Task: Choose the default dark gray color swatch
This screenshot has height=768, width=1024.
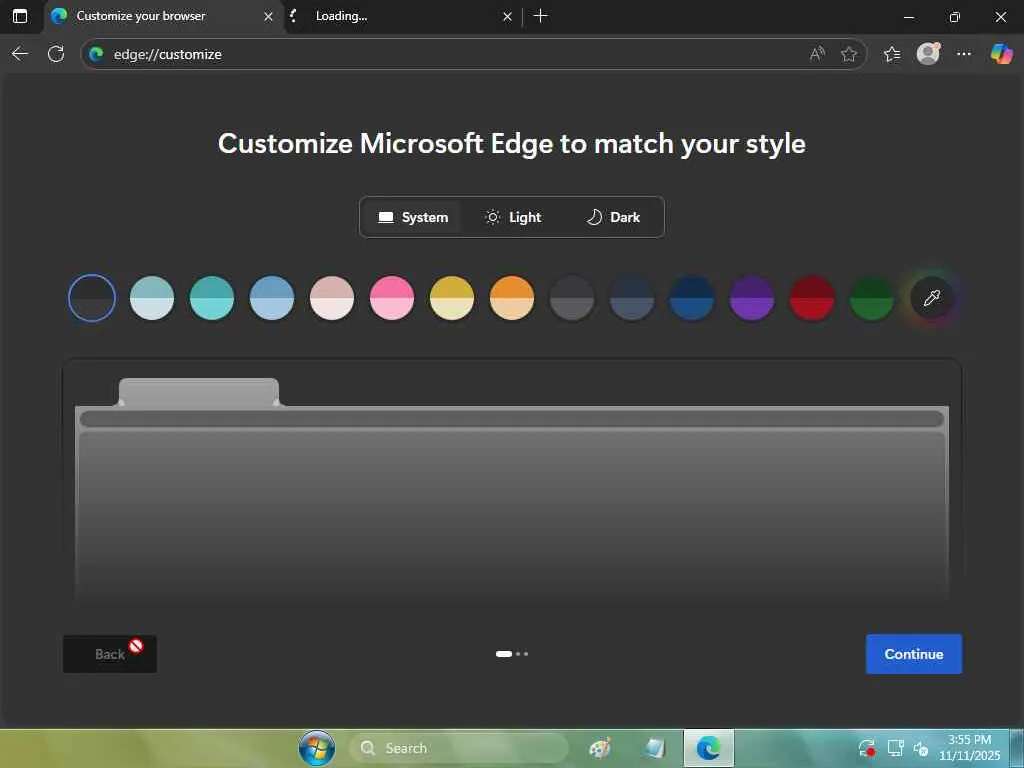Action: pos(92,298)
